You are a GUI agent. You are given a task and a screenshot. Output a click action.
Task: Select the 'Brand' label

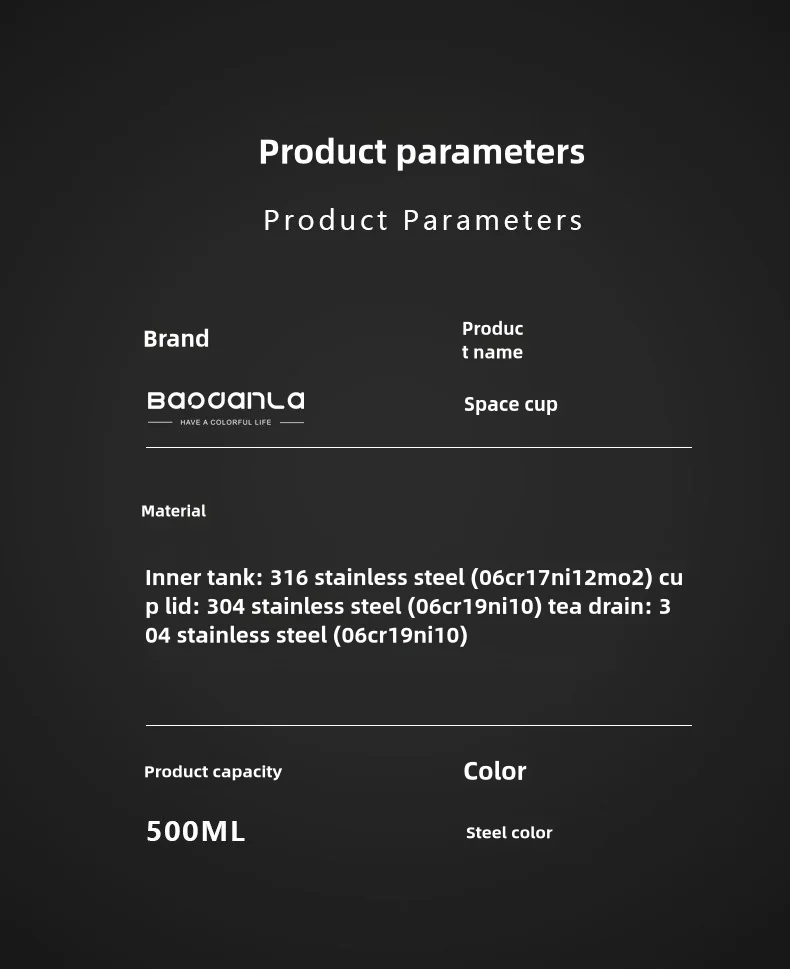point(176,339)
